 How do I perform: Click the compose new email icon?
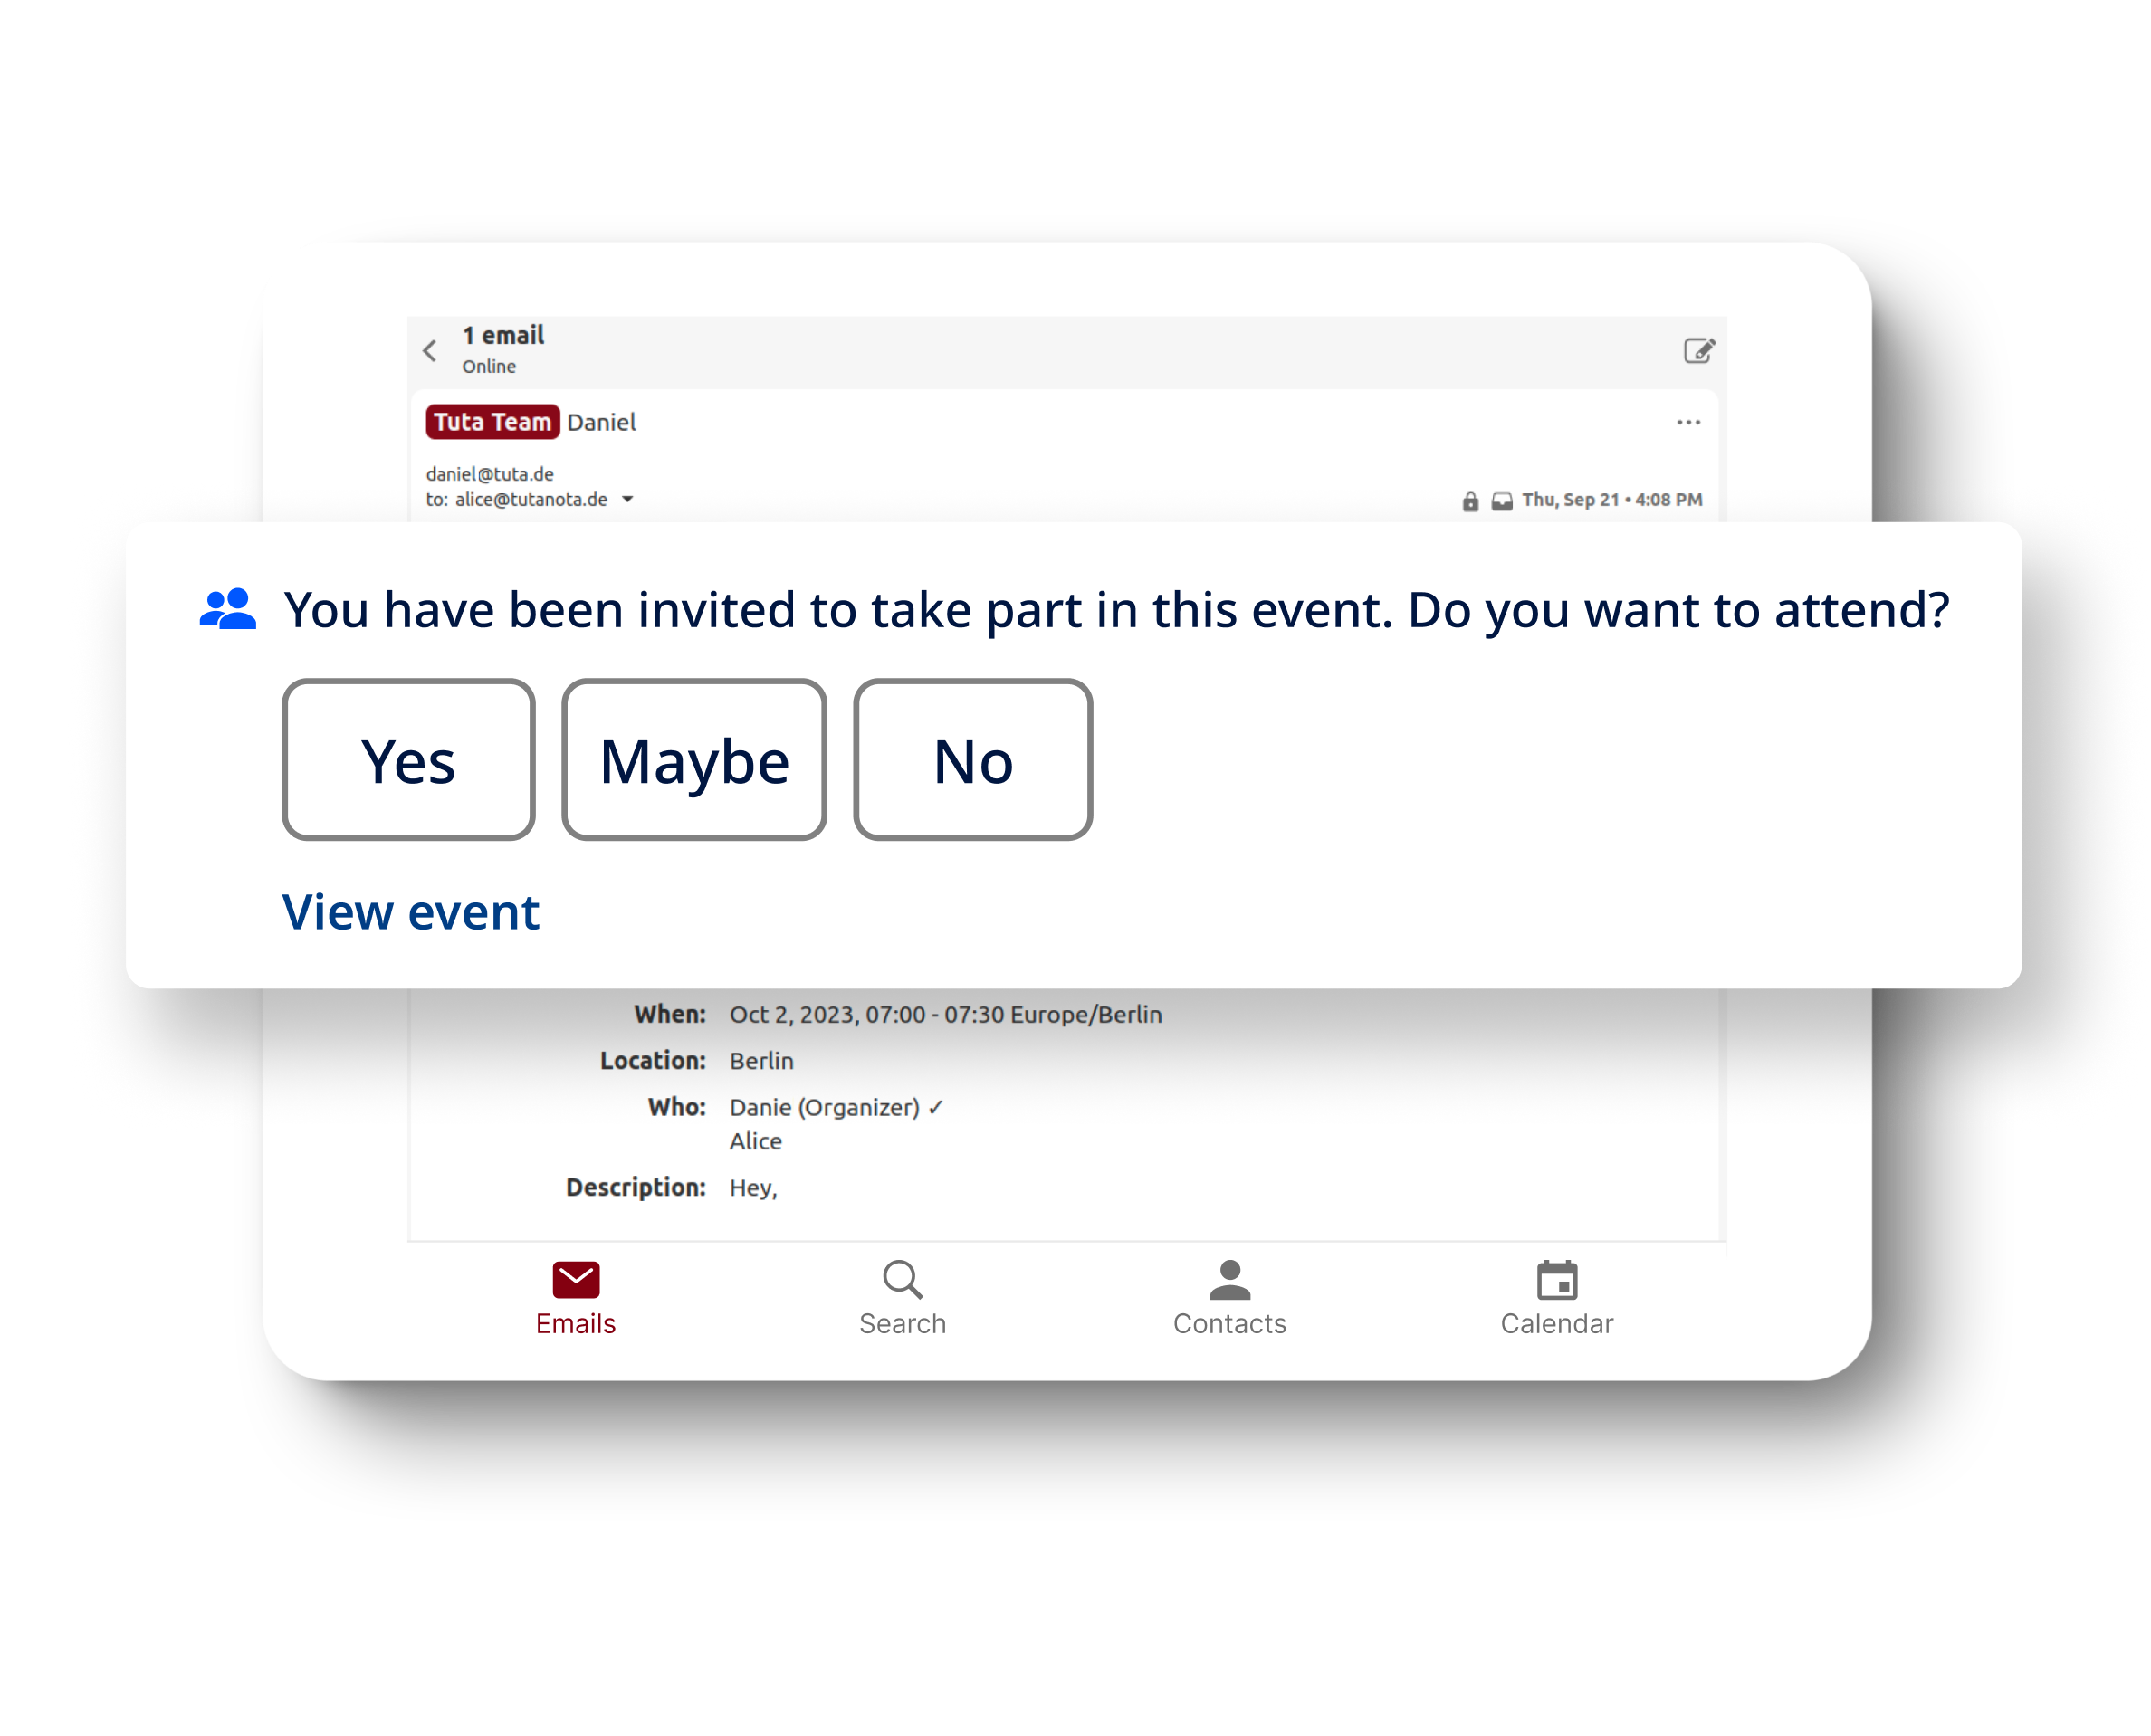pos(1697,348)
